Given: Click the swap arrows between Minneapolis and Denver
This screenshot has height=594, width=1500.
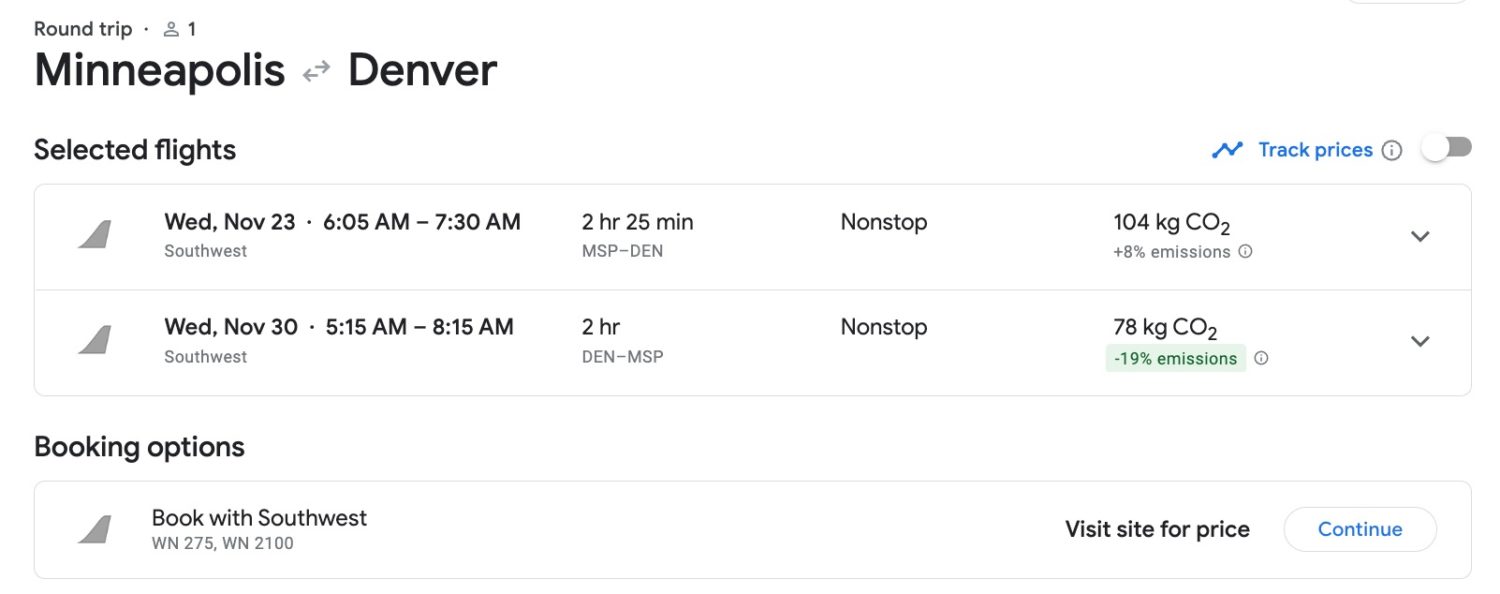Looking at the screenshot, I should click(316, 70).
